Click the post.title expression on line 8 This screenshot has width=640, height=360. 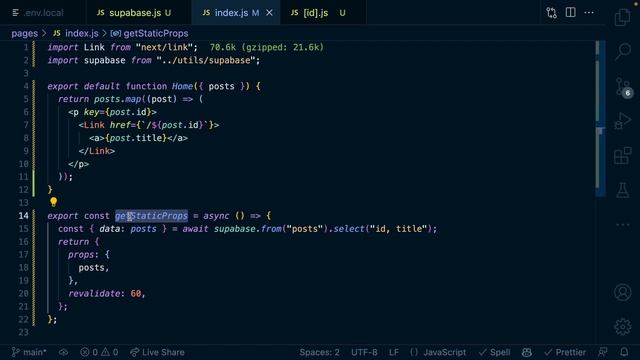coord(136,138)
